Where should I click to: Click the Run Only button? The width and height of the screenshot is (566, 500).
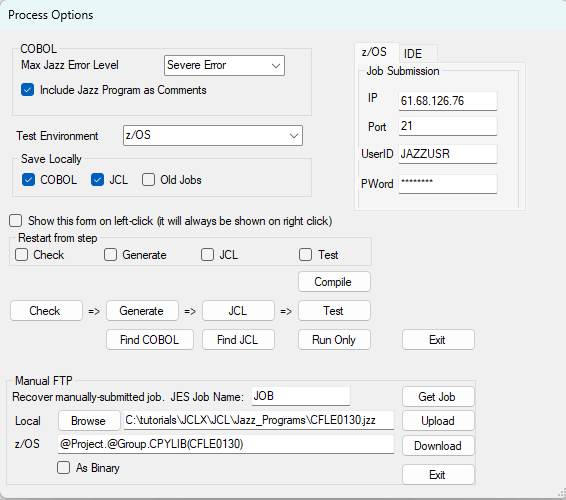(334, 340)
